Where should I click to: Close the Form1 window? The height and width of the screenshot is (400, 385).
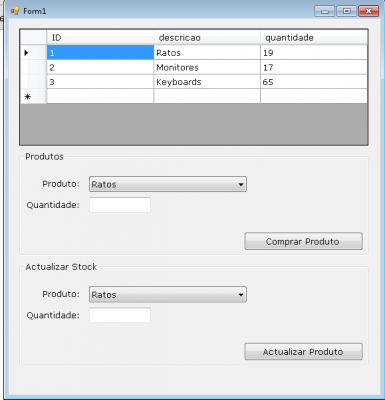(368, 11)
